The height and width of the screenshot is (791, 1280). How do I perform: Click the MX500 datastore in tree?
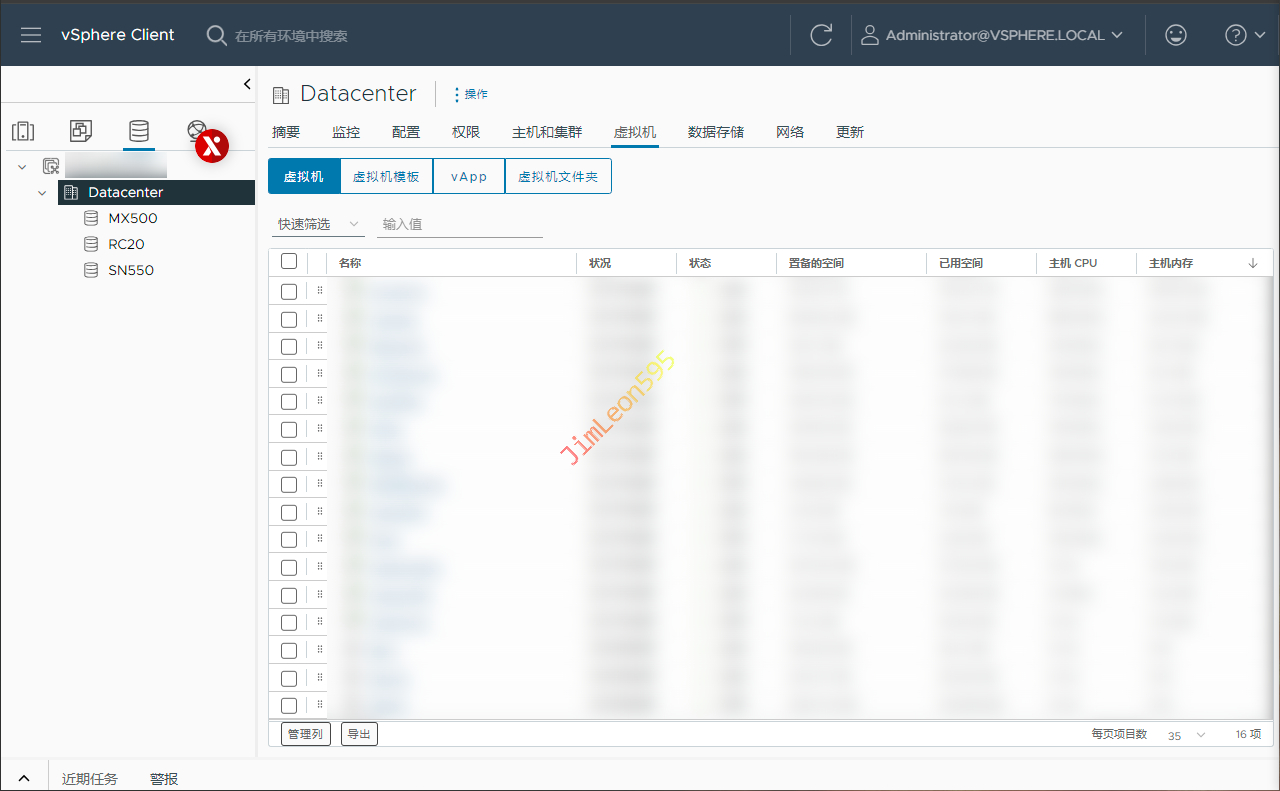[x=132, y=218]
